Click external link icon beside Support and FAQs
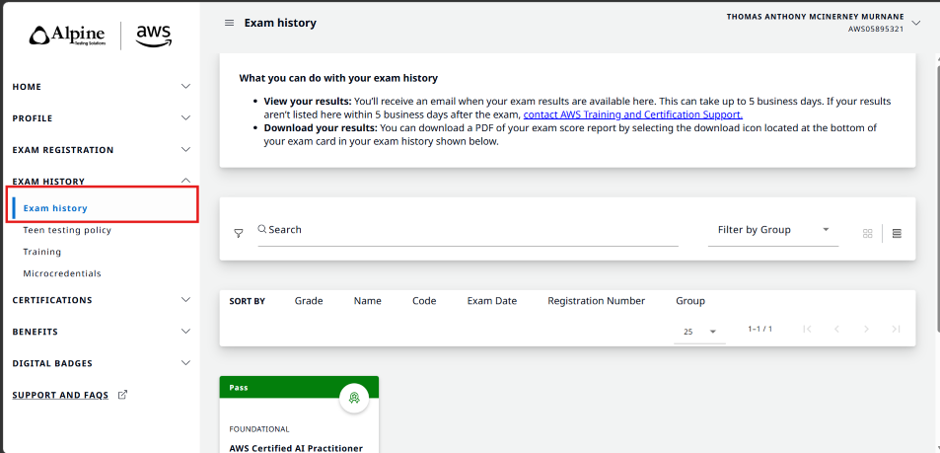Image resolution: width=940 pixels, height=453 pixels. (122, 395)
